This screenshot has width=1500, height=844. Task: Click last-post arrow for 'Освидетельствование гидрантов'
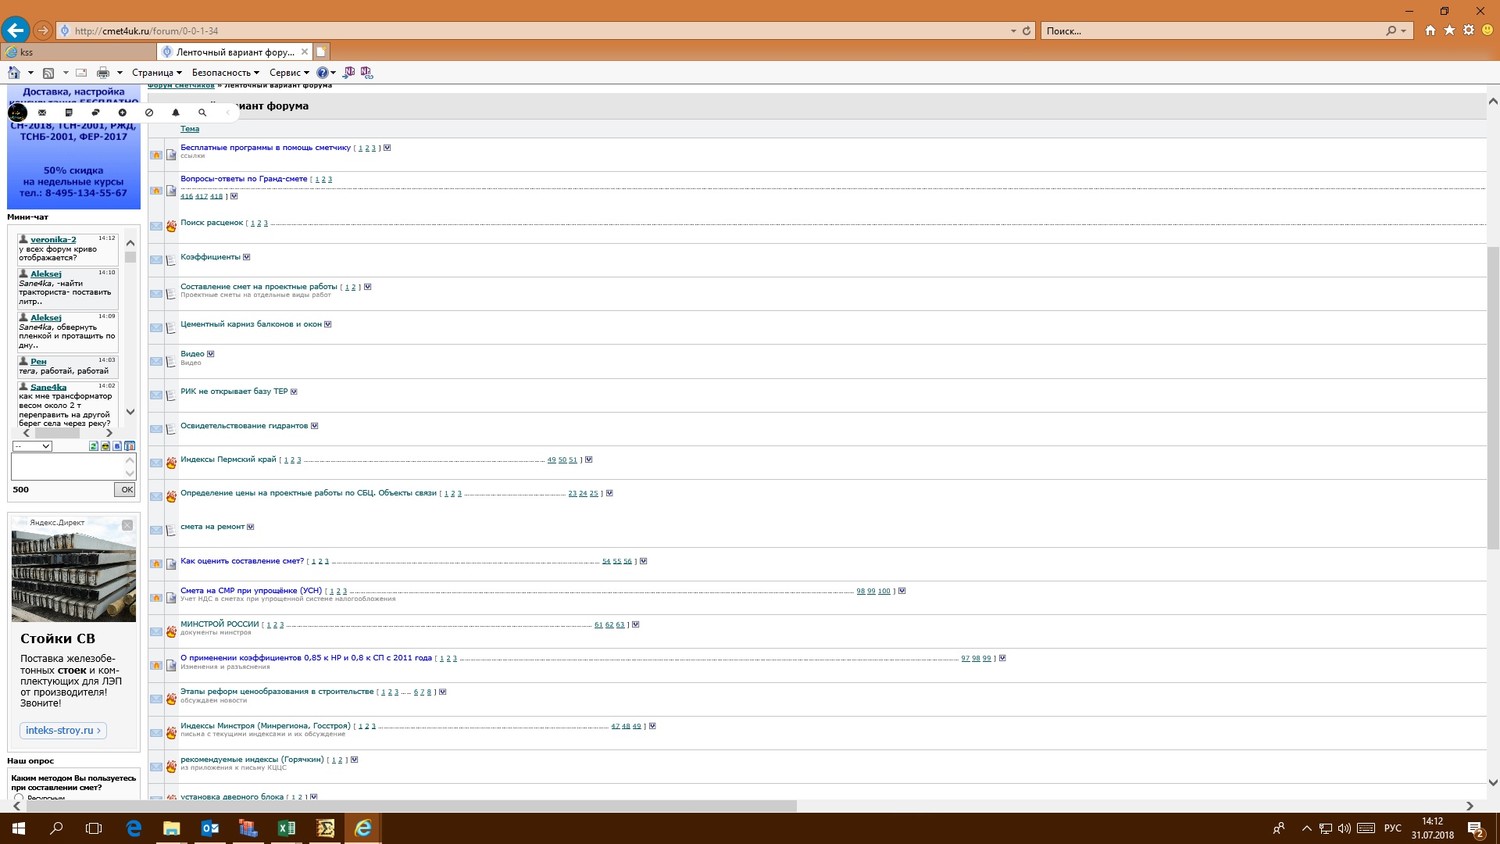314,426
